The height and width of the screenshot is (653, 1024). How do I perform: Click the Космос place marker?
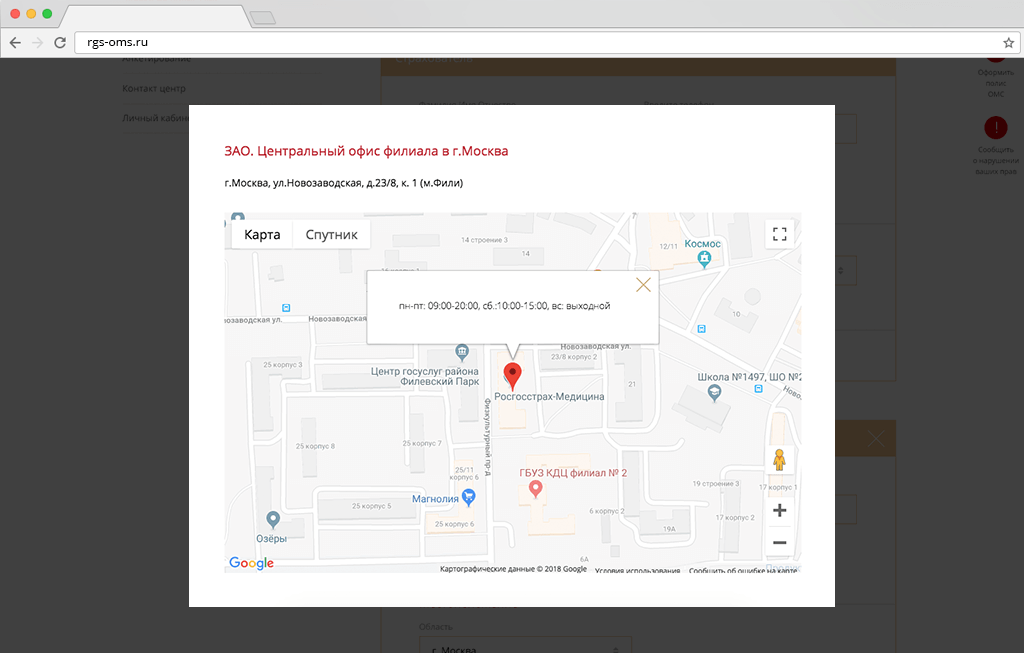tap(704, 260)
